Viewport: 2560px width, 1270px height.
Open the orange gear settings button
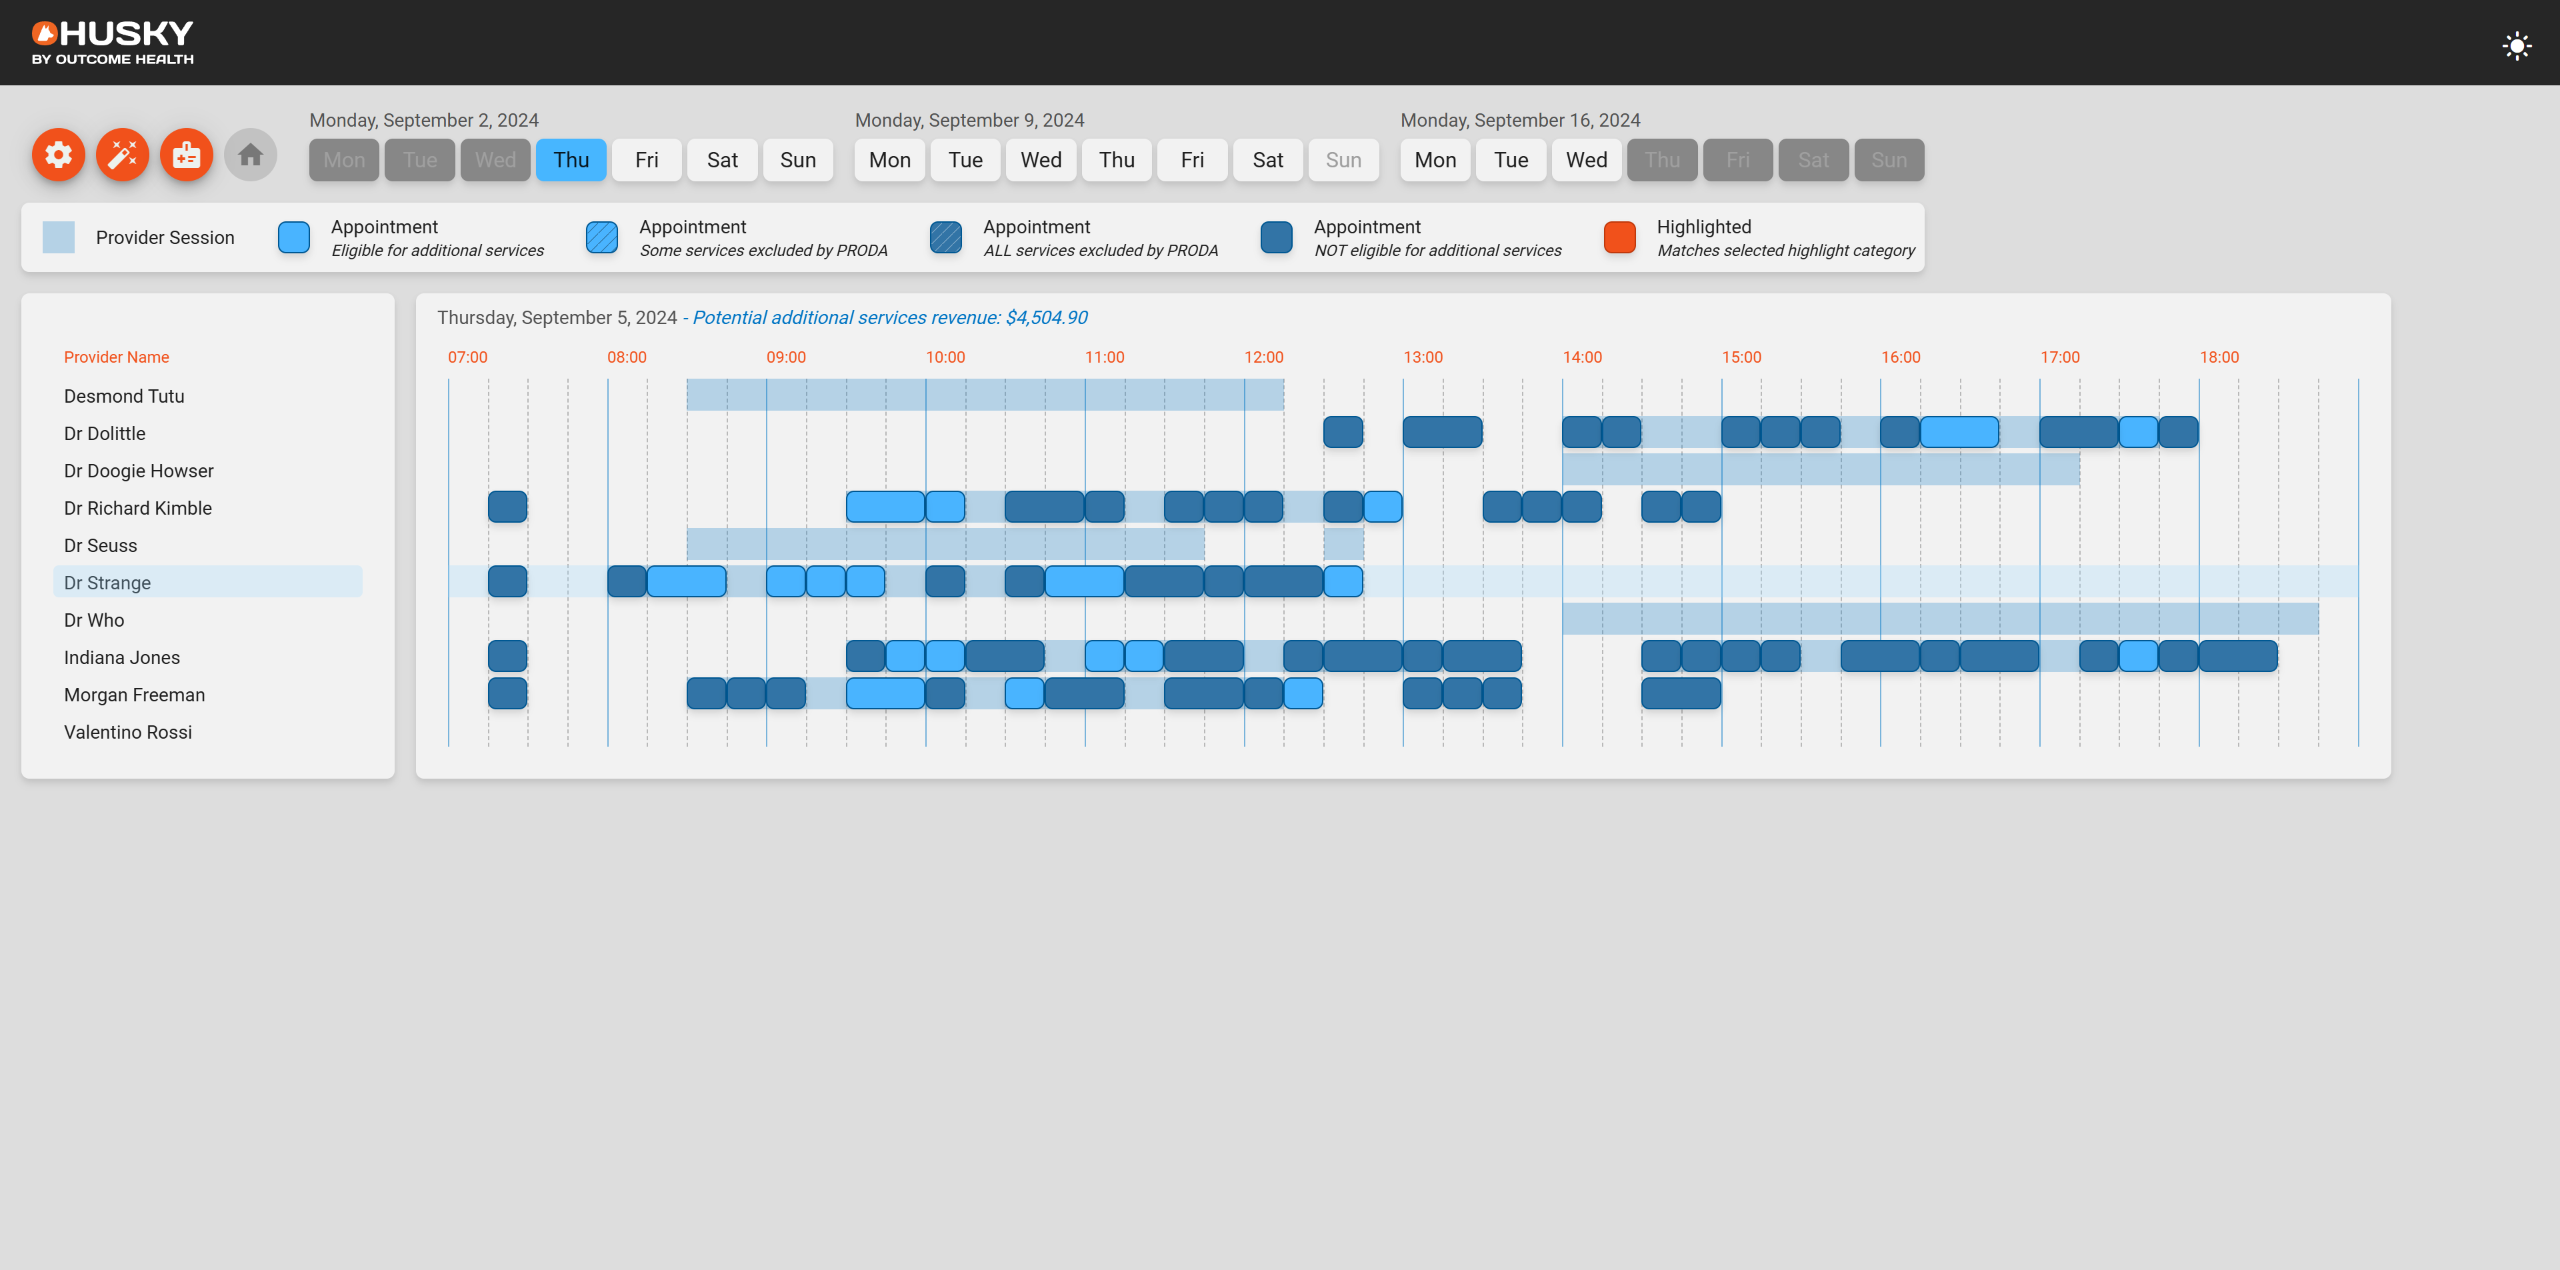pos(59,155)
